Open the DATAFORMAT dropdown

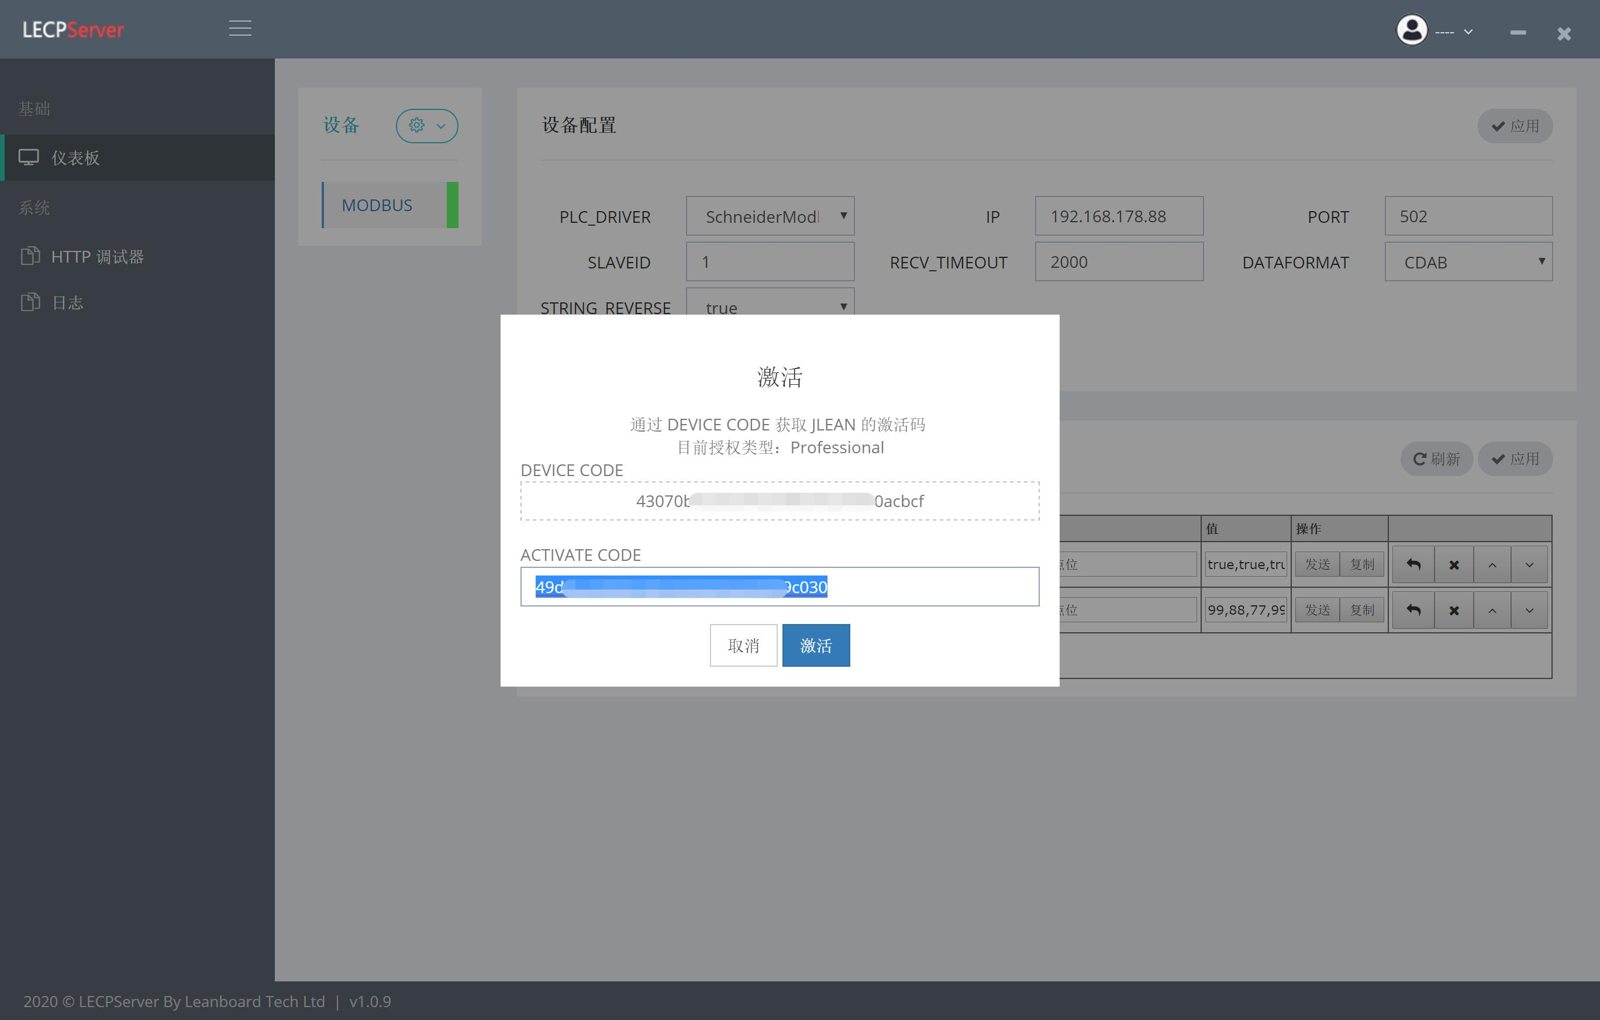coord(1468,262)
